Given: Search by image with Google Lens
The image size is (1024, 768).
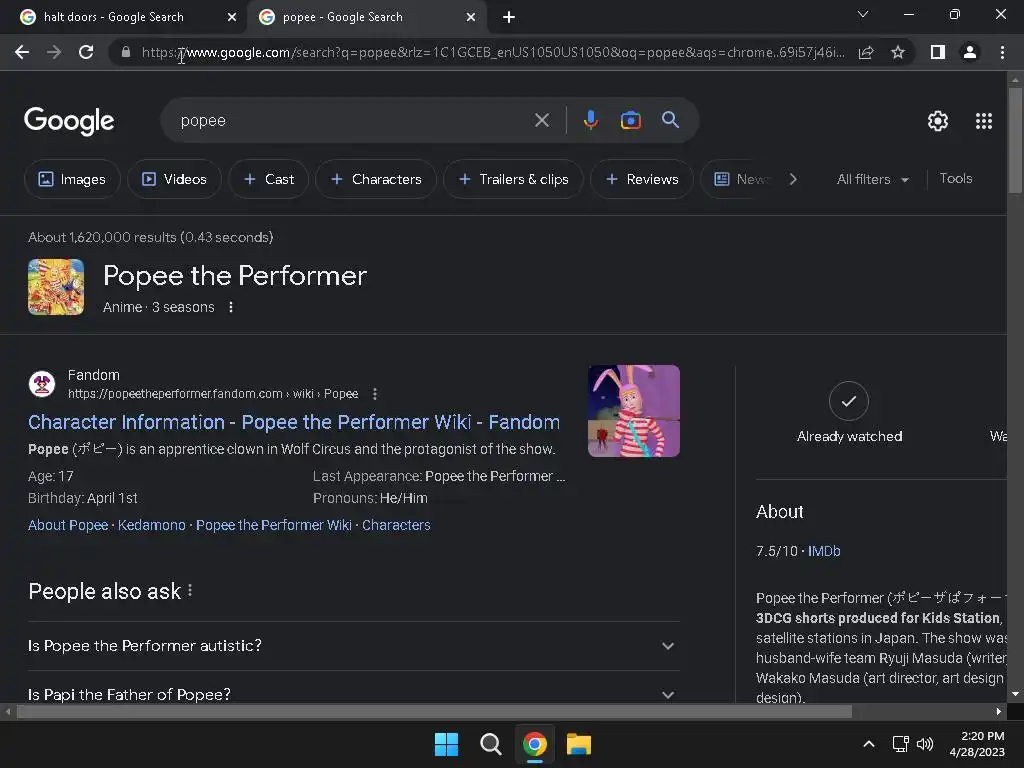Looking at the screenshot, I should tap(630, 120).
